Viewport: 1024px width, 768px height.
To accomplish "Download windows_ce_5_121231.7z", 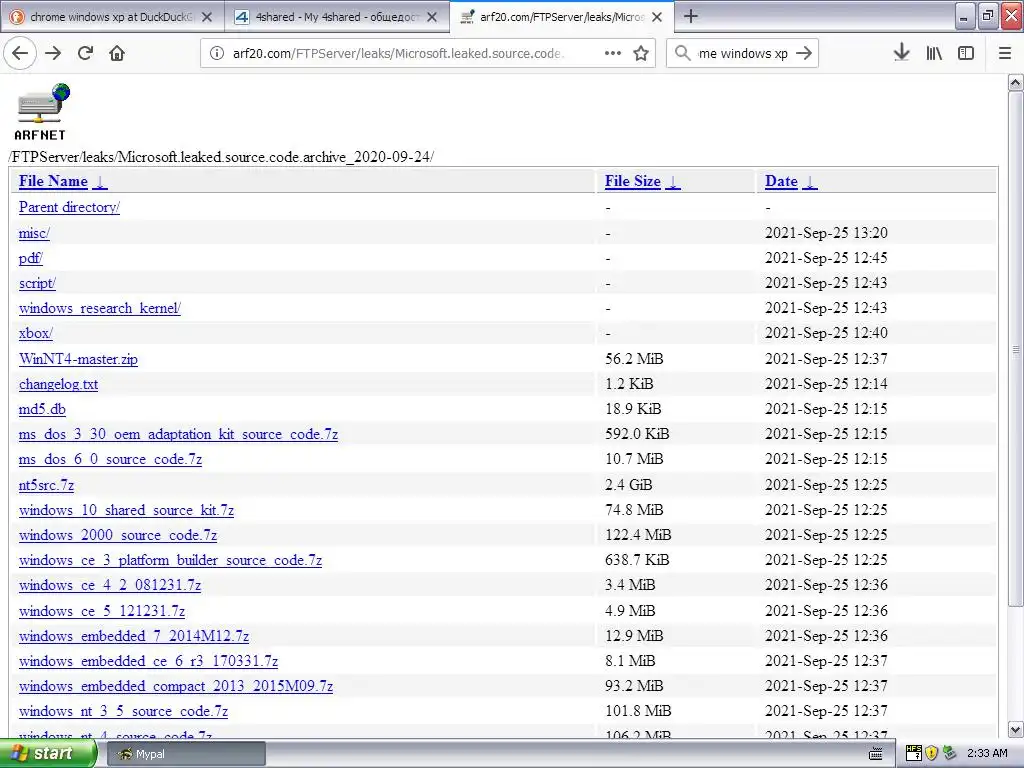I will coord(102,611).
